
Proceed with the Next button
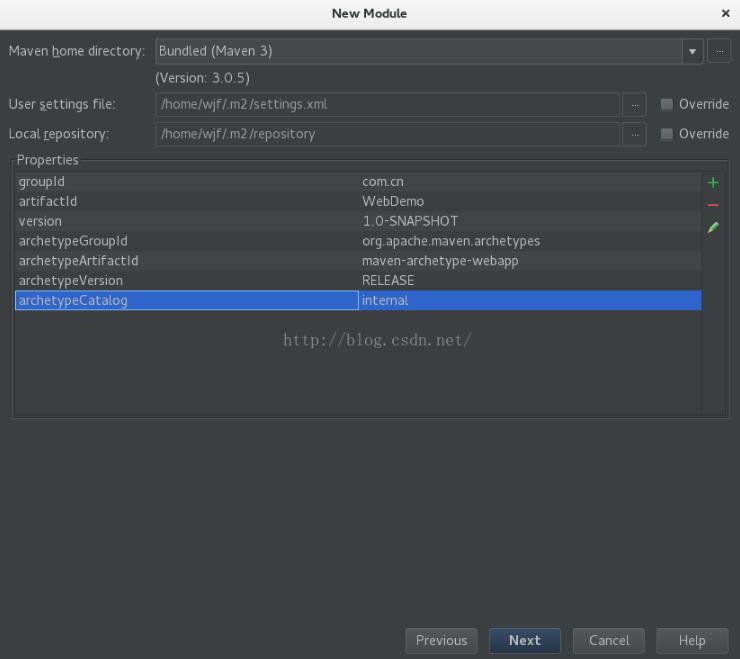[525, 641]
